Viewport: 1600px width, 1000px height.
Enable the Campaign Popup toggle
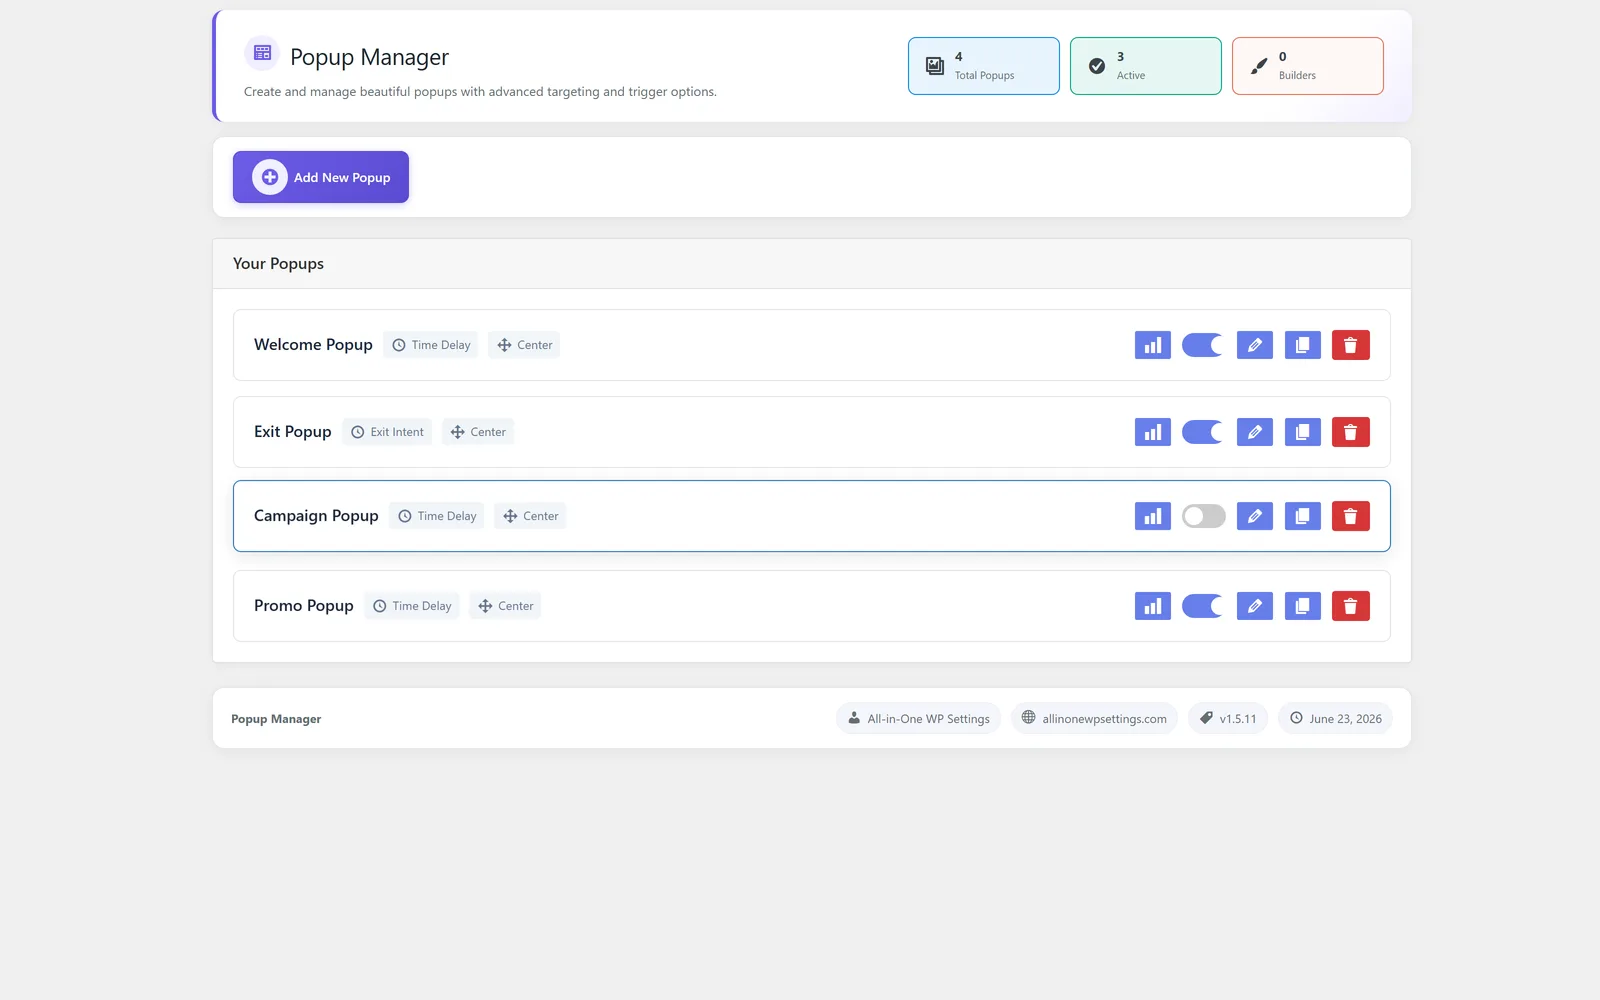[1203, 516]
